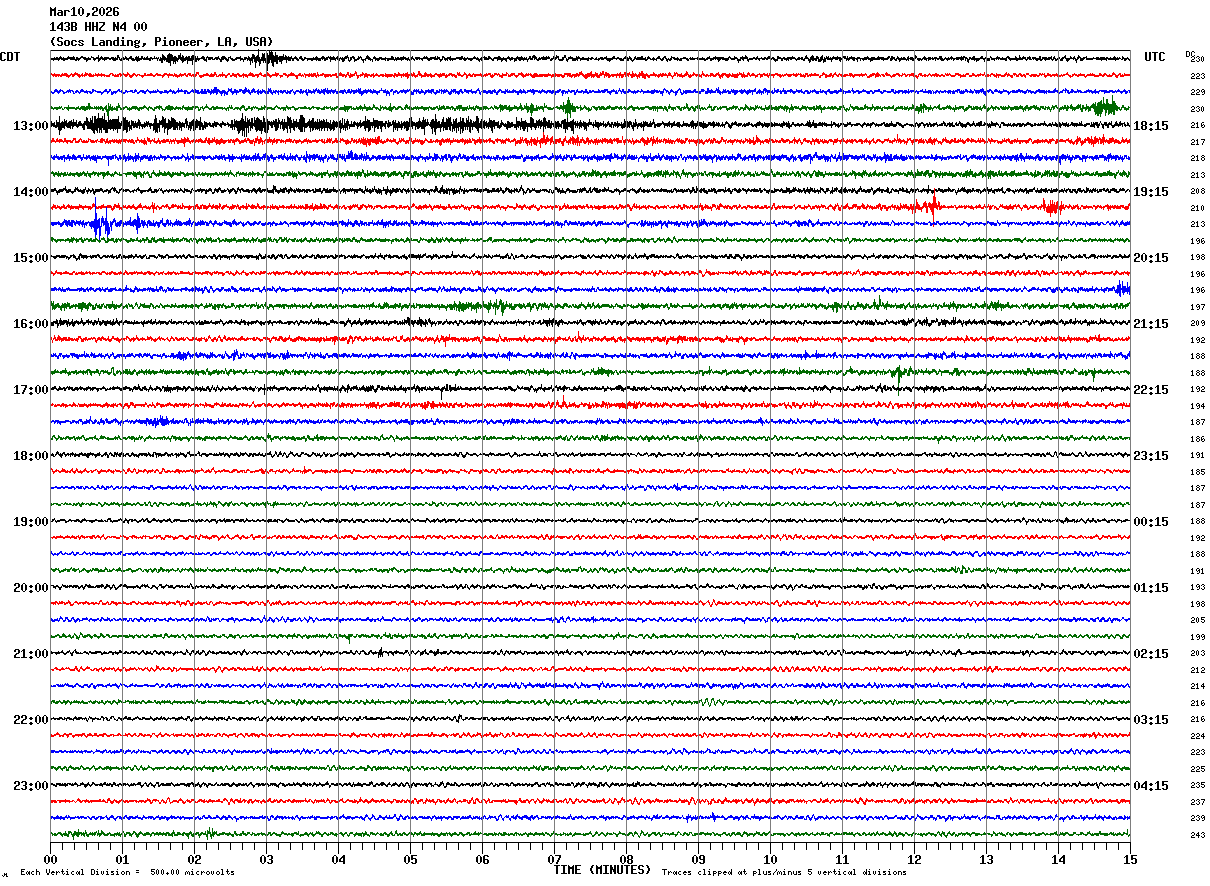Click minute tick '07' on the bottom axis
The width and height of the screenshot is (1210, 886).
pyautogui.click(x=554, y=859)
